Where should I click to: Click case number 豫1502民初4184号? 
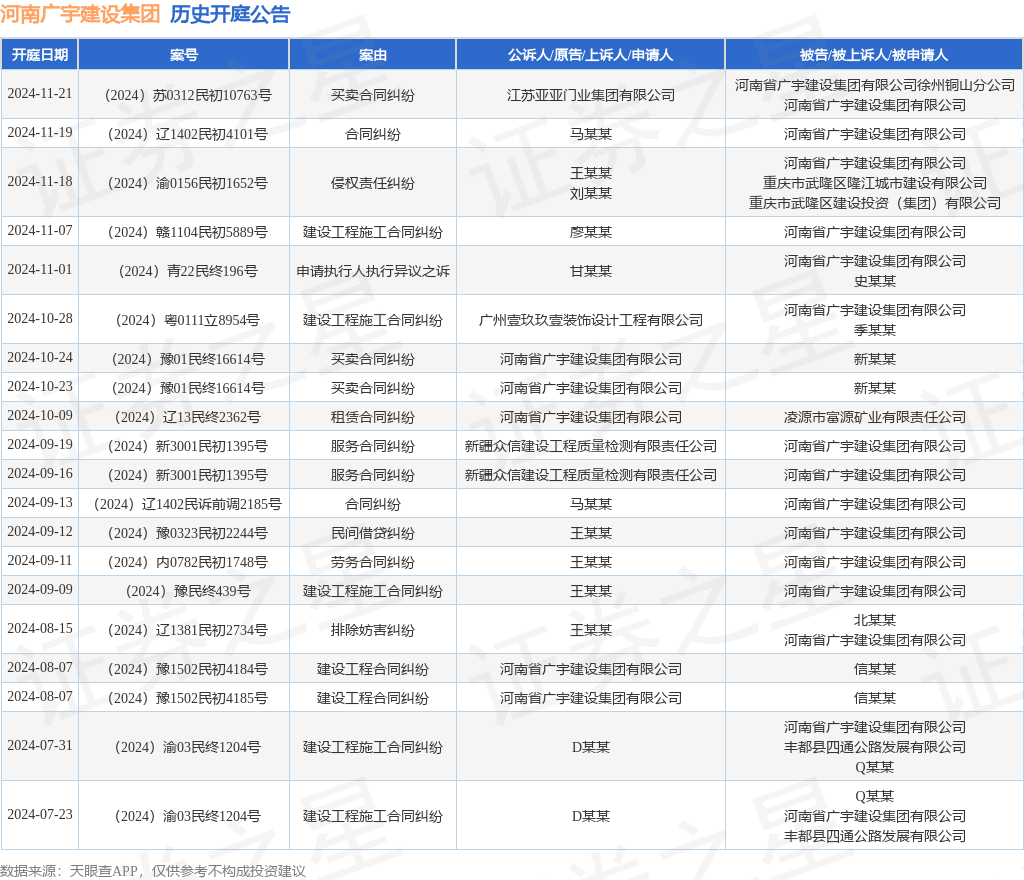(188, 669)
